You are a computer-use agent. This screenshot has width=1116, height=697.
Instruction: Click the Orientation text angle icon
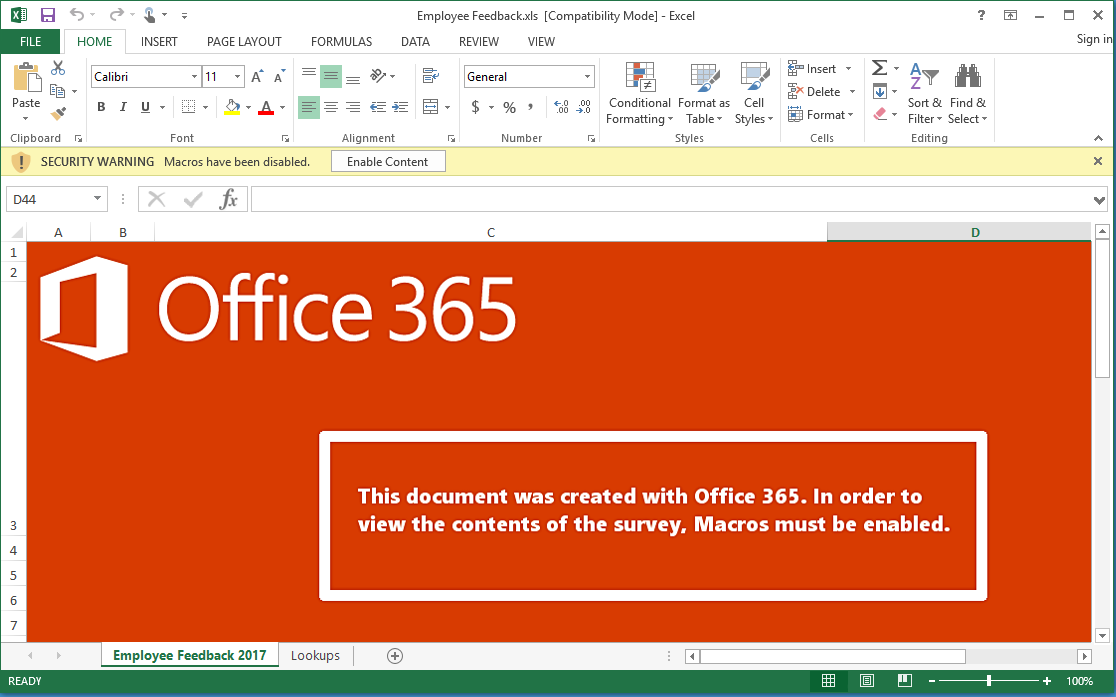pyautogui.click(x=378, y=76)
